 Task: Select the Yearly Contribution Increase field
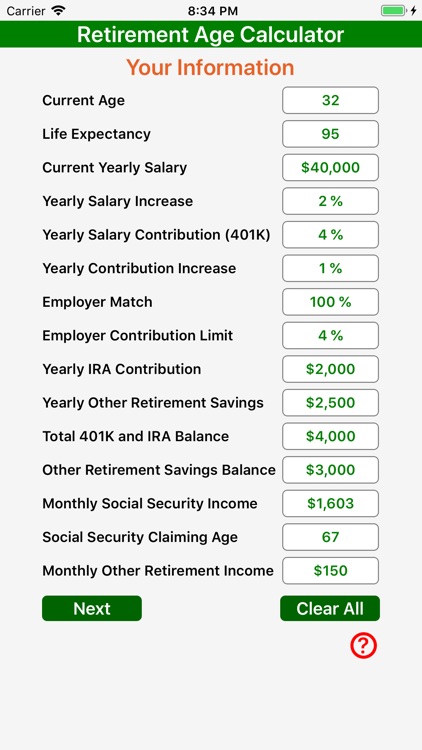pyautogui.click(x=331, y=268)
